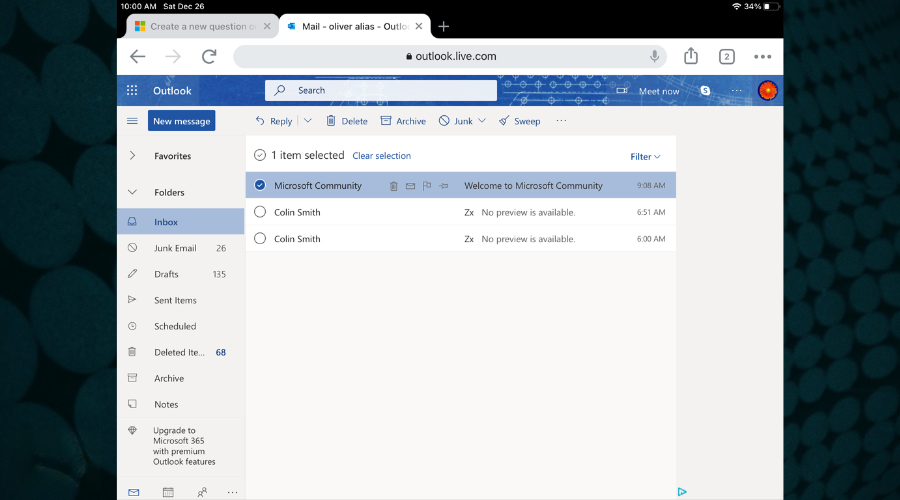The image size is (900, 500).
Task: Open the Sent Items folder
Action: click(181, 300)
